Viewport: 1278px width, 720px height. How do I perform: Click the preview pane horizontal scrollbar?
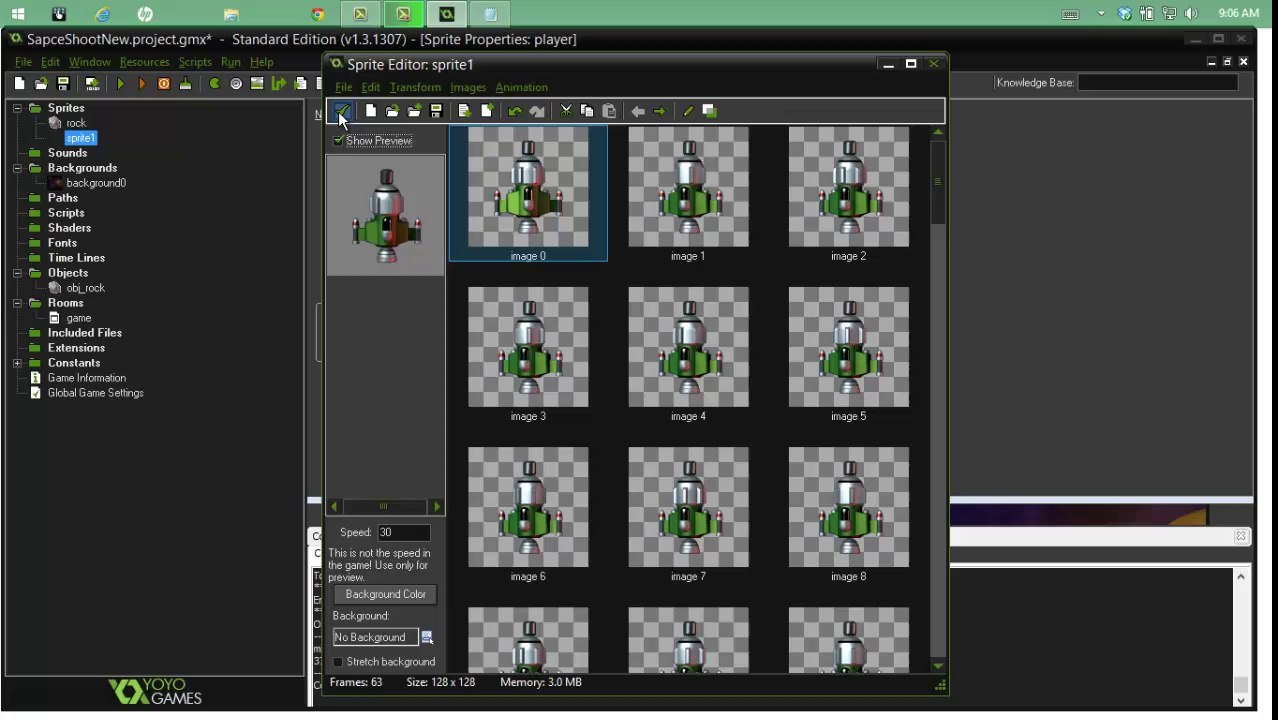click(385, 507)
